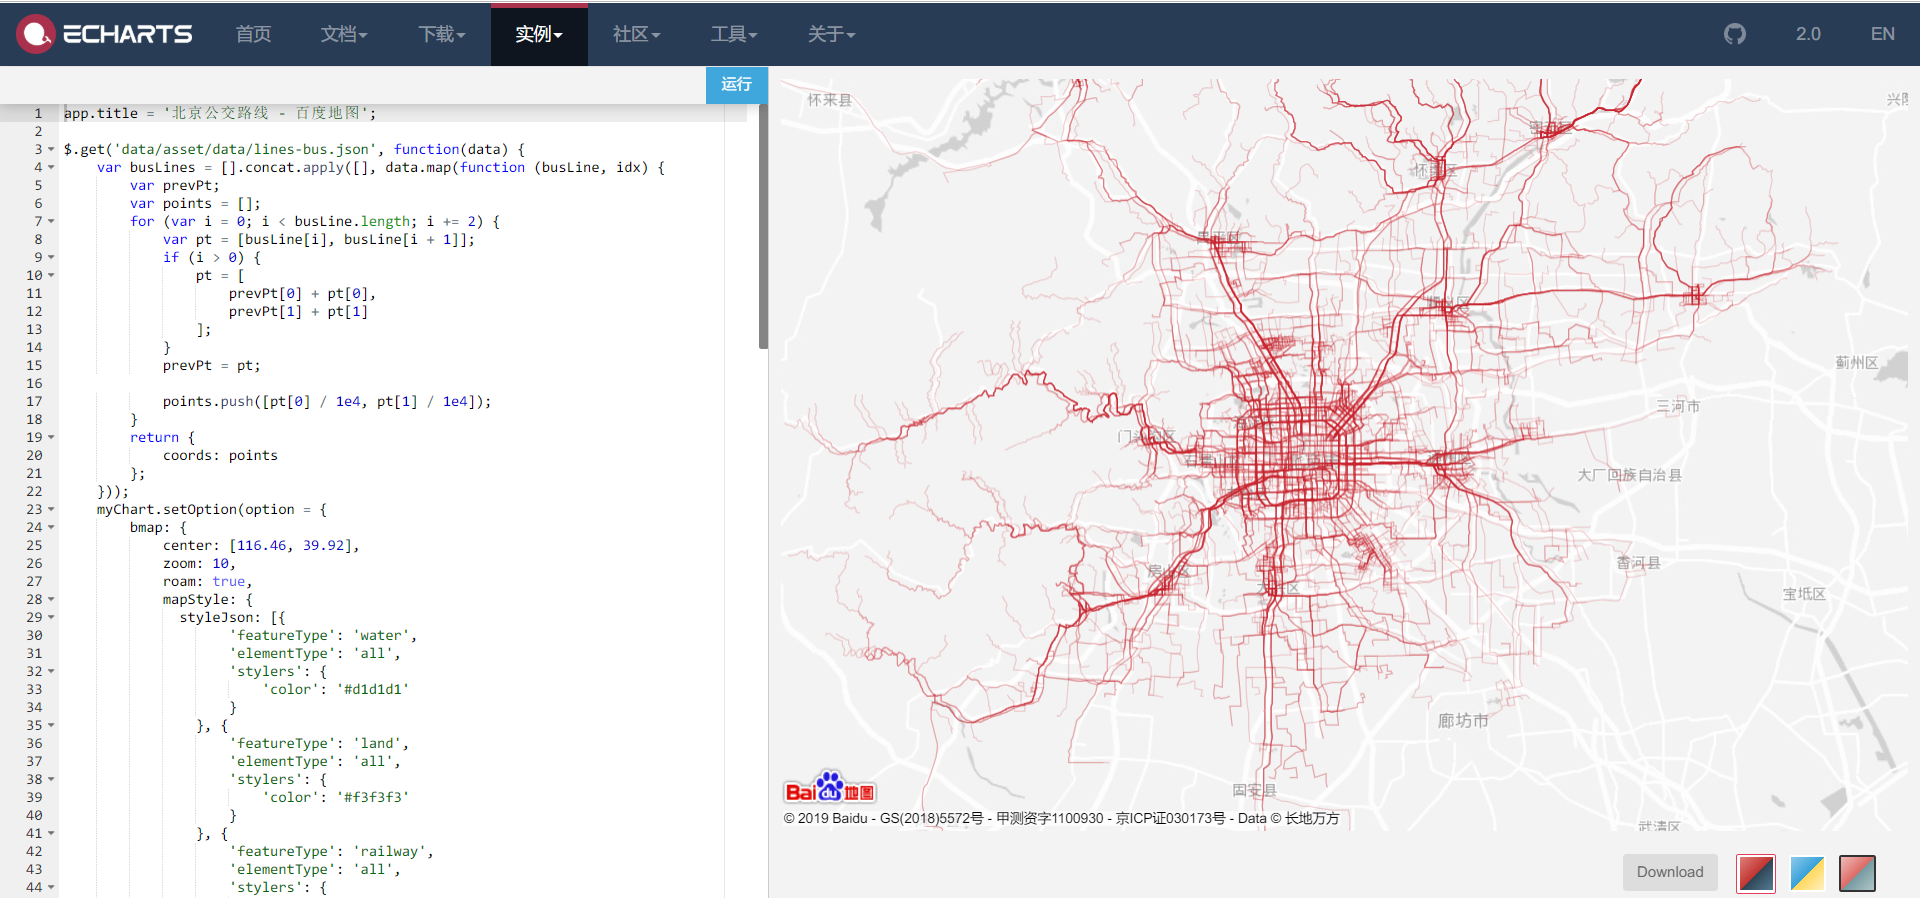Open the 实例 examples menu
Screen dimensions: 1920x898
[x=539, y=34]
